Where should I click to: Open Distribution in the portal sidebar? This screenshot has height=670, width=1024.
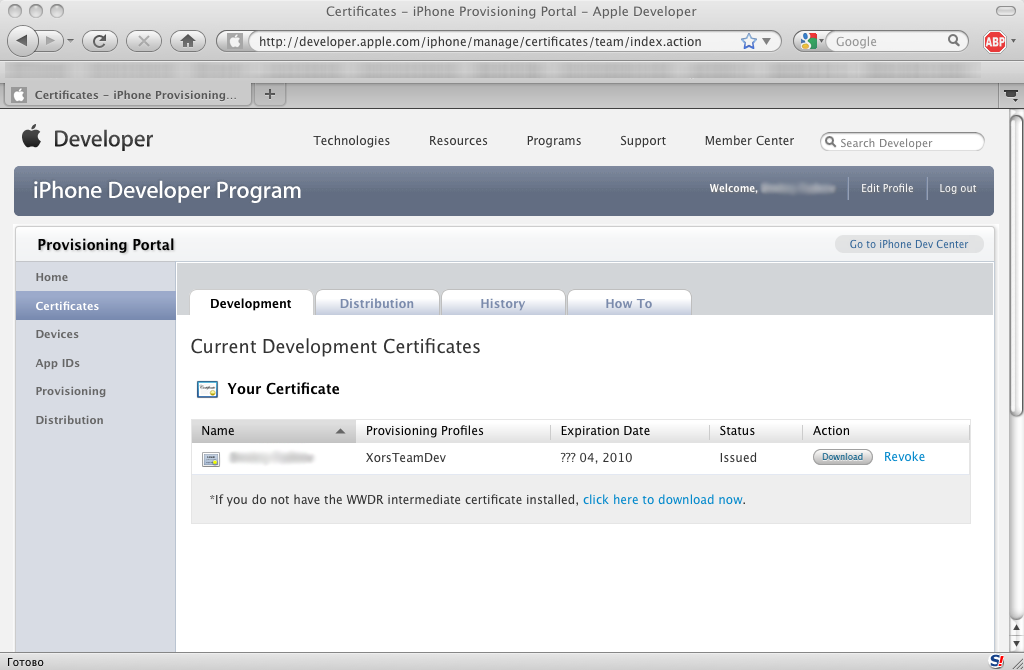click(95, 419)
